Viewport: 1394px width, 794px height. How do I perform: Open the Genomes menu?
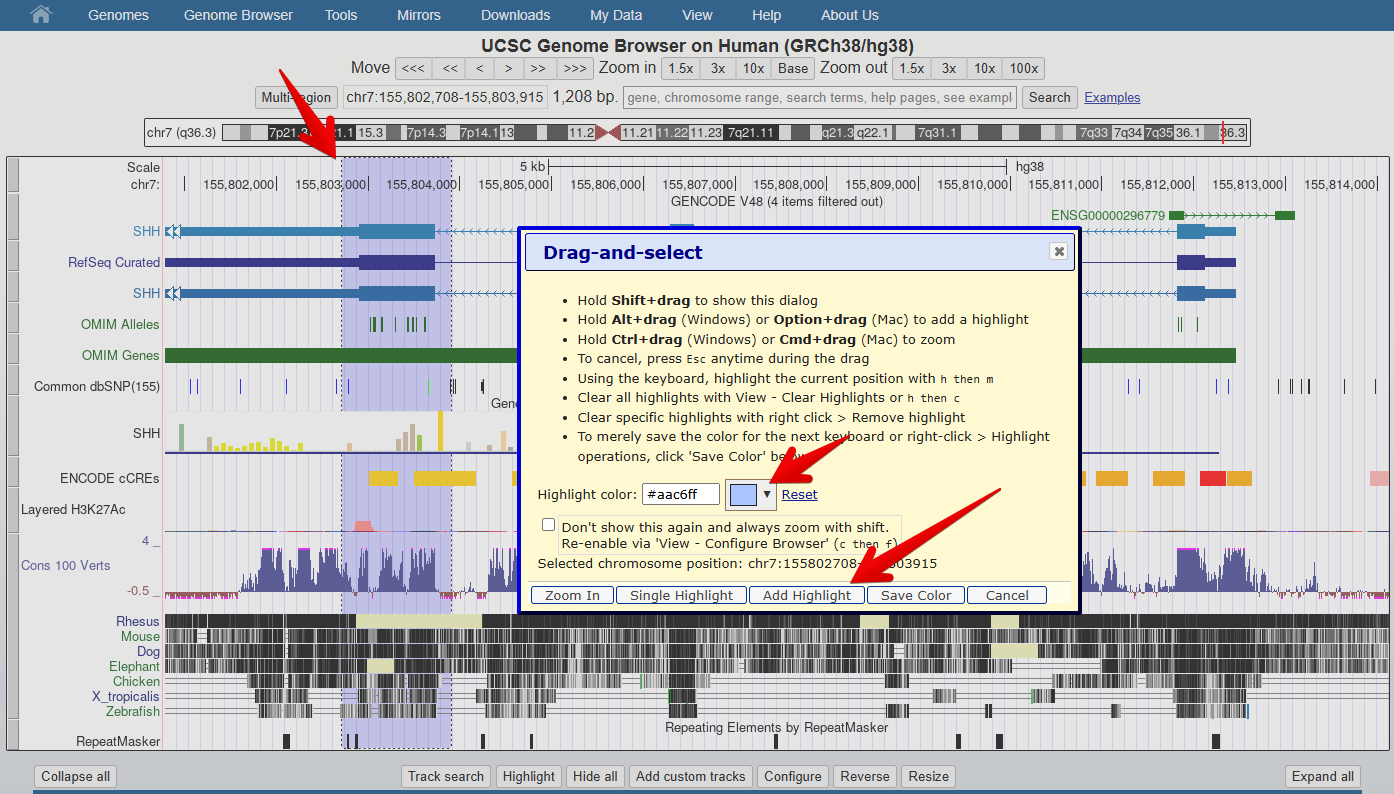coord(118,15)
